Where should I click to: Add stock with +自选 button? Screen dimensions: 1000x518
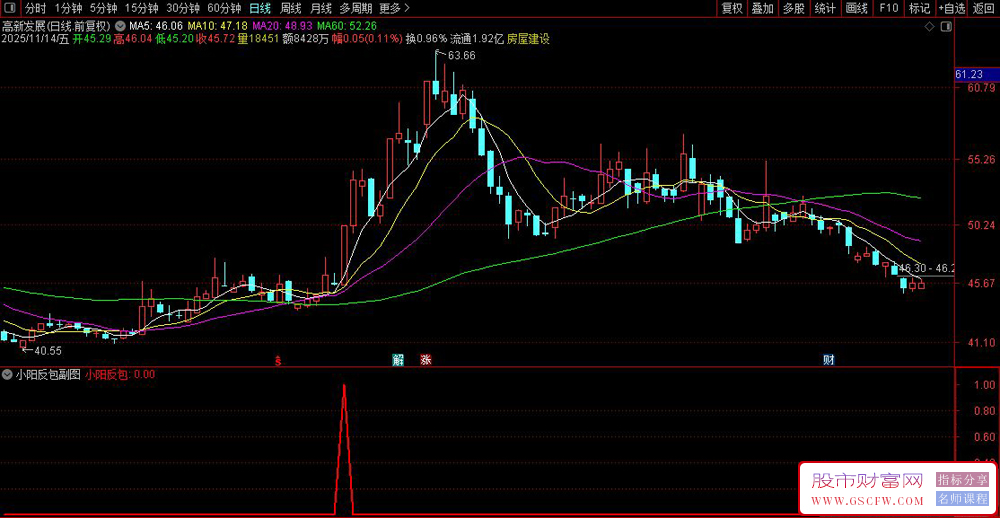point(951,8)
